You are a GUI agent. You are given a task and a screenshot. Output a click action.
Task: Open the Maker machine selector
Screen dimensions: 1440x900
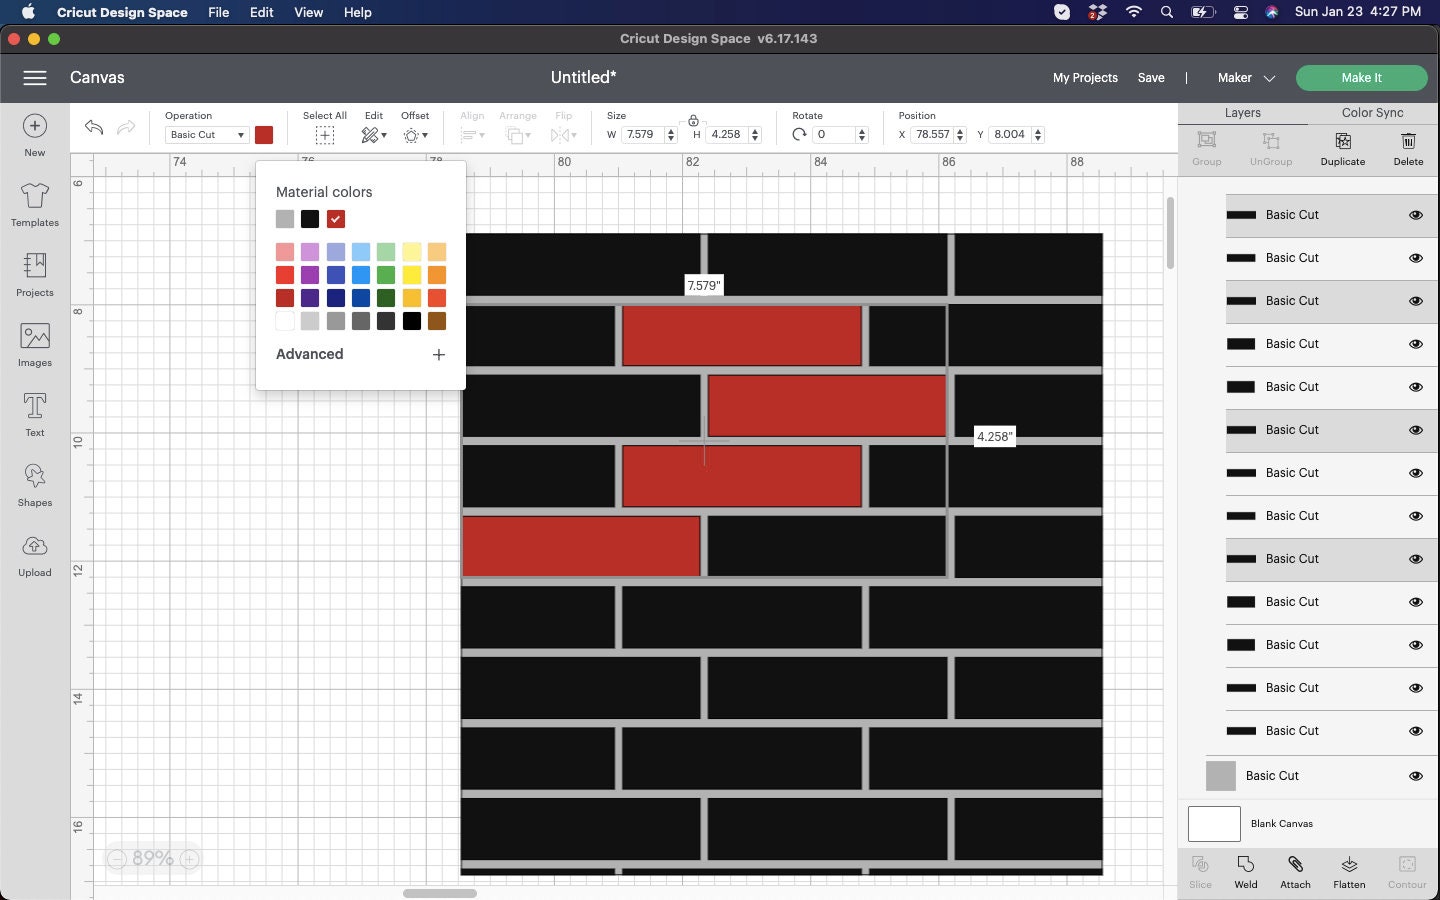coord(1245,77)
